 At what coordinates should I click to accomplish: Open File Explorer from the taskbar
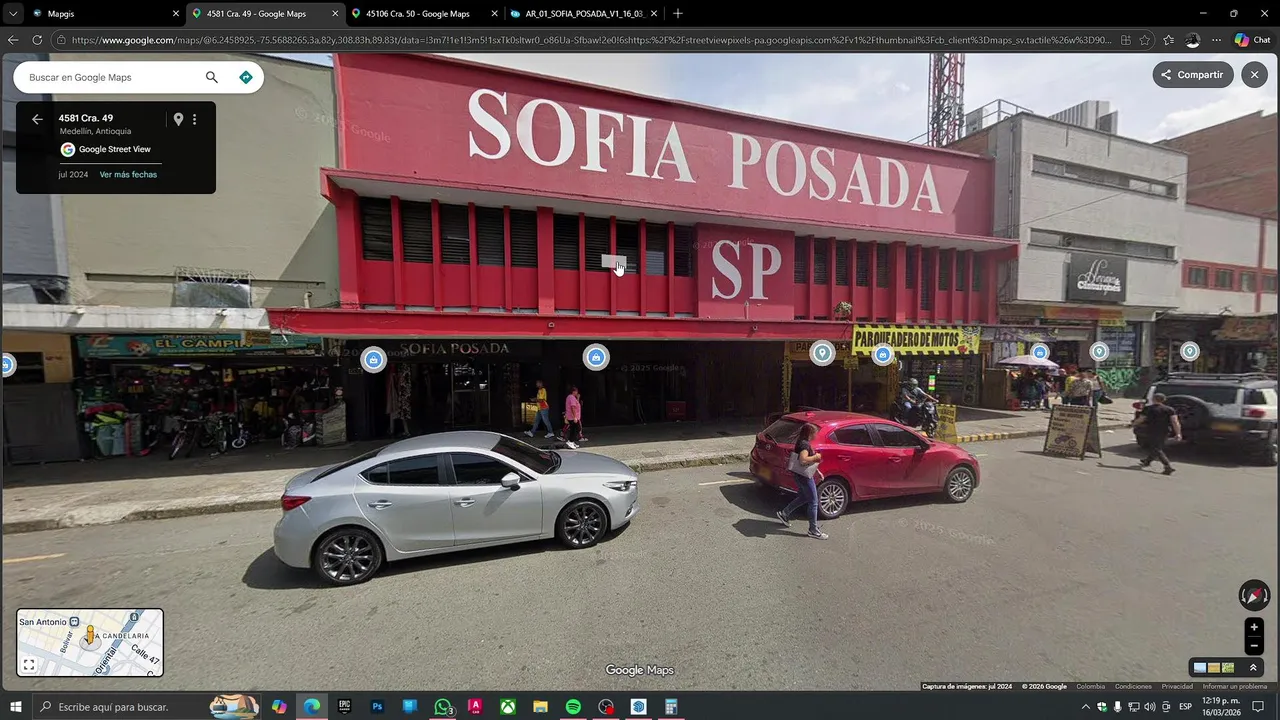[540, 707]
